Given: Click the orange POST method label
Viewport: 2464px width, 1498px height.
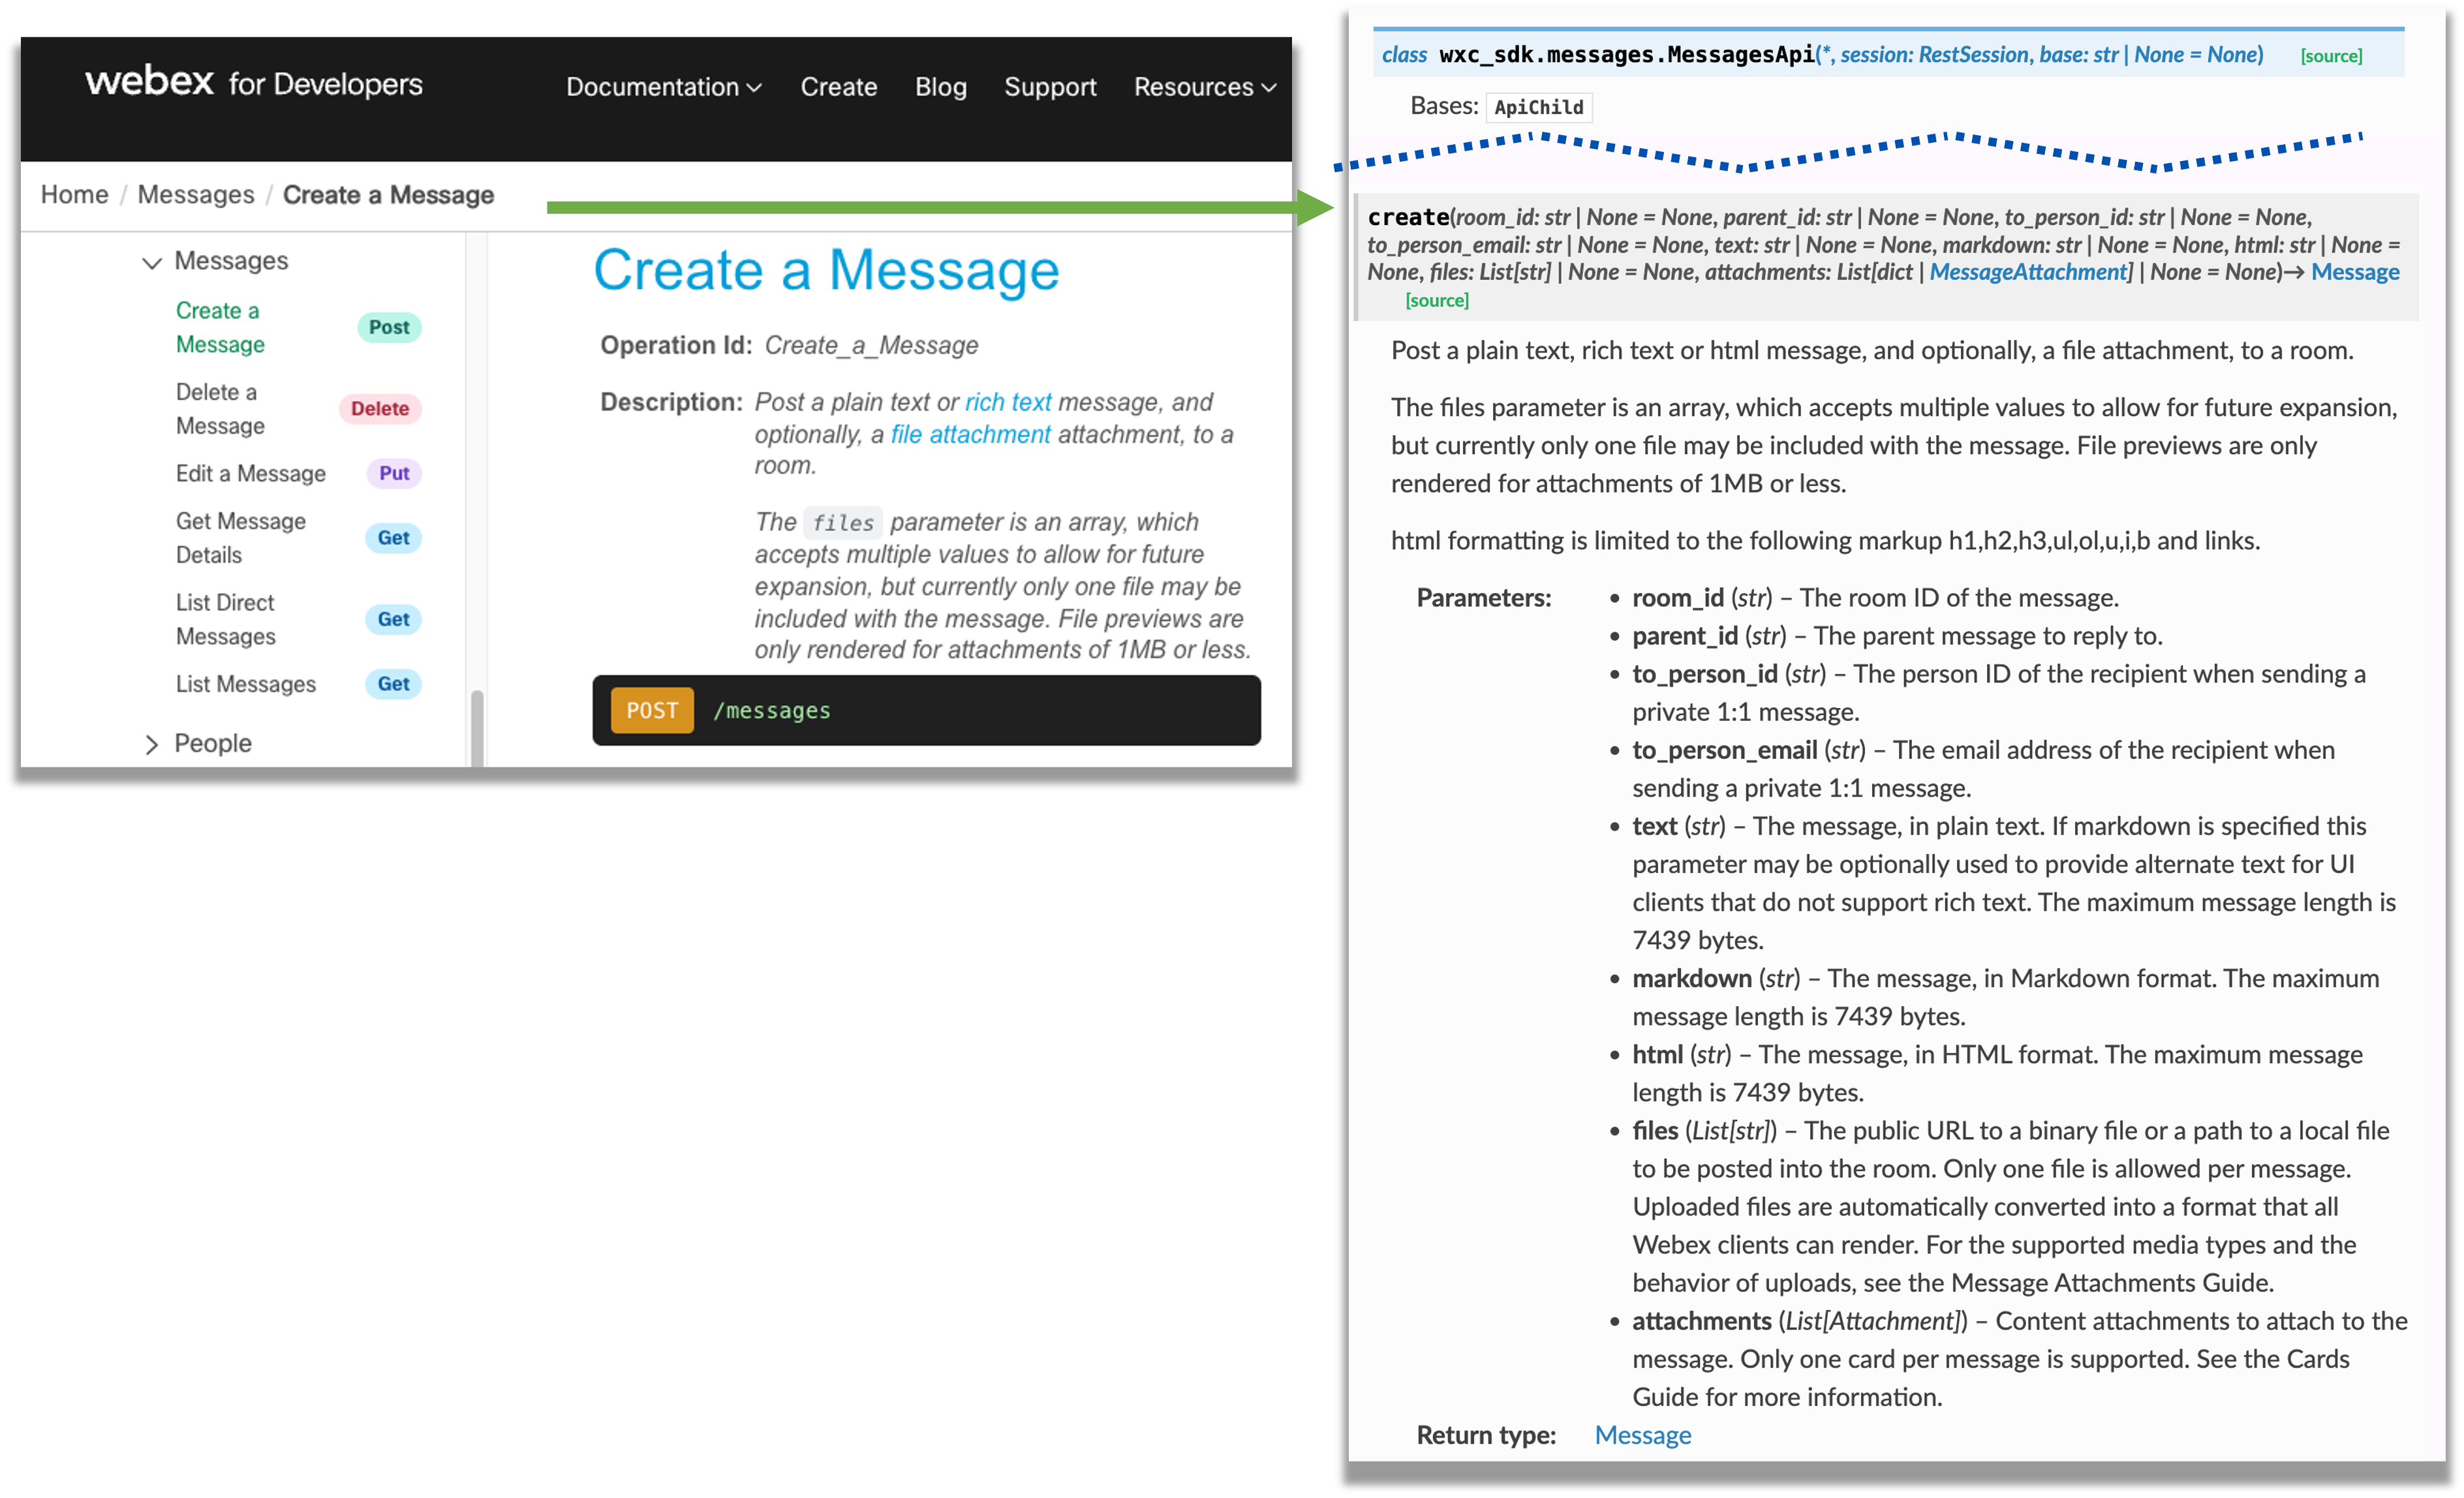Looking at the screenshot, I should 652,710.
